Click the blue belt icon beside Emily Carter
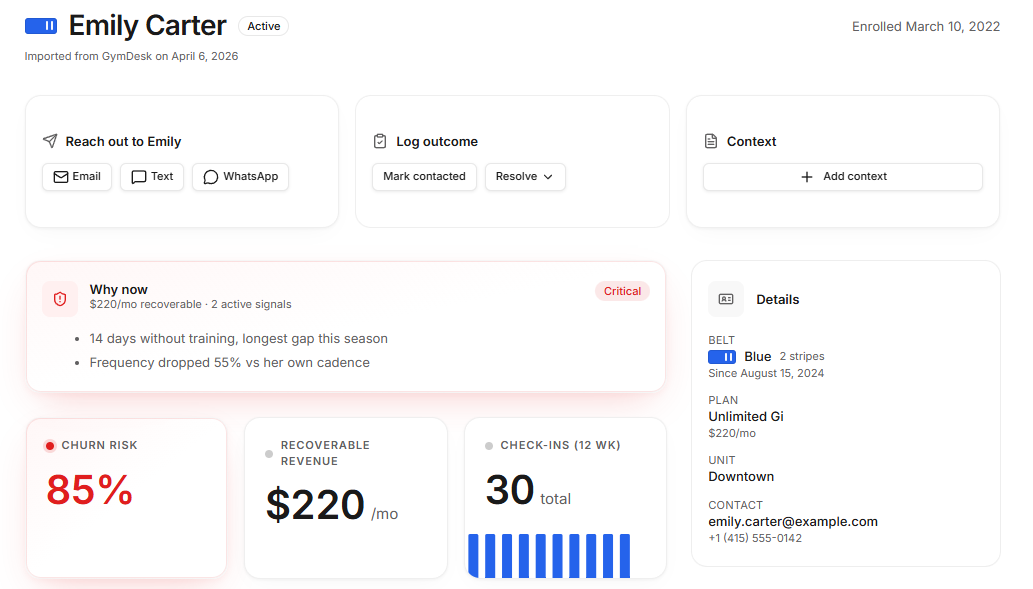The image size is (1033, 589). (x=41, y=26)
